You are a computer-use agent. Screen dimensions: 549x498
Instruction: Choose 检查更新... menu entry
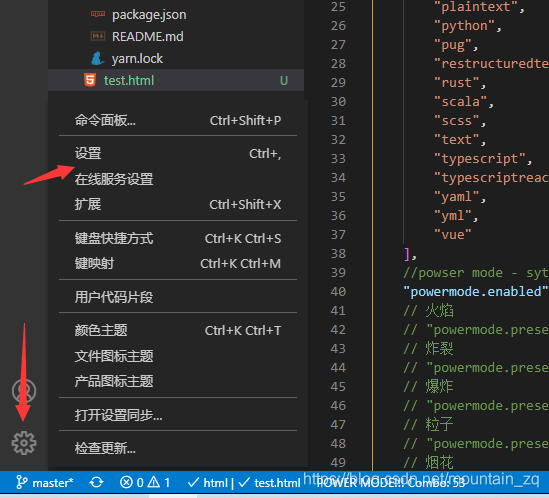178,448
